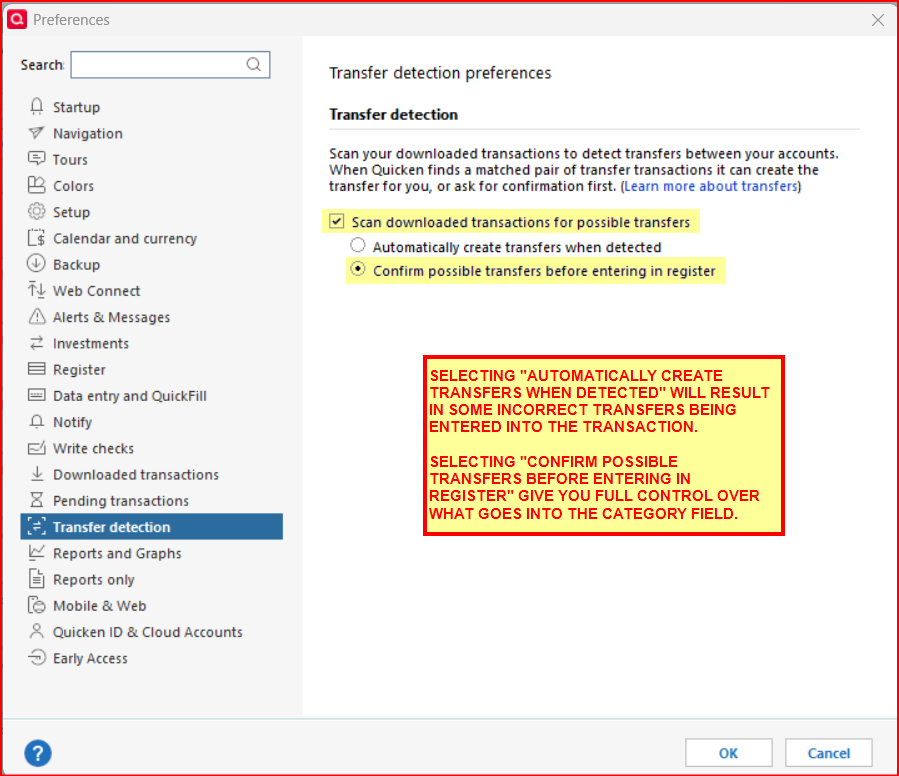Screen dimensions: 899x776
Task: Toggle Scan downloaded transactions checkbox
Action: click(x=337, y=221)
